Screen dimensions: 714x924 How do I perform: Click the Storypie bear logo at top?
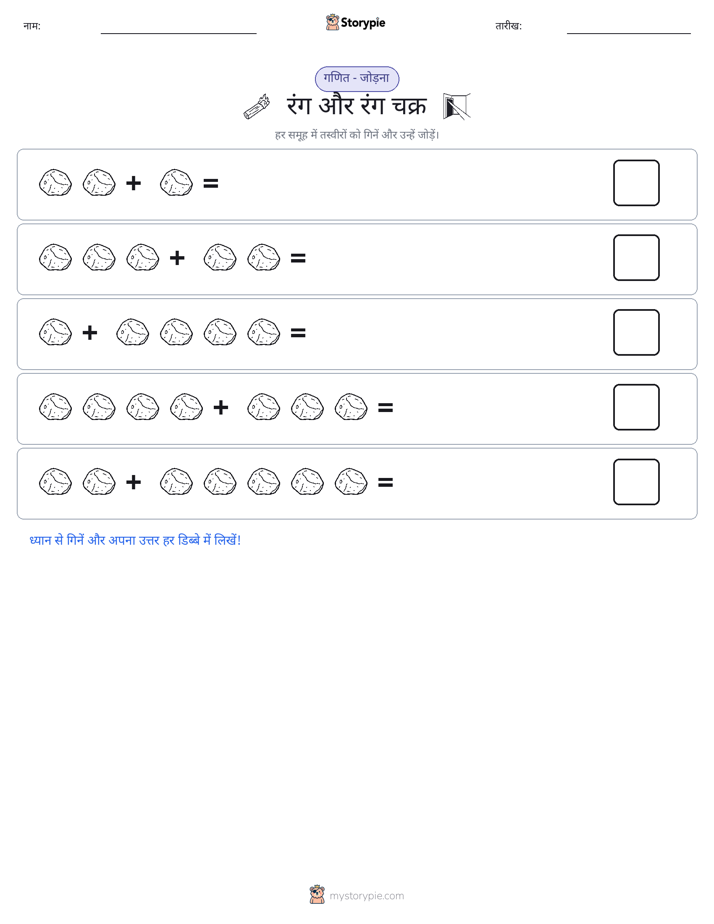332,22
